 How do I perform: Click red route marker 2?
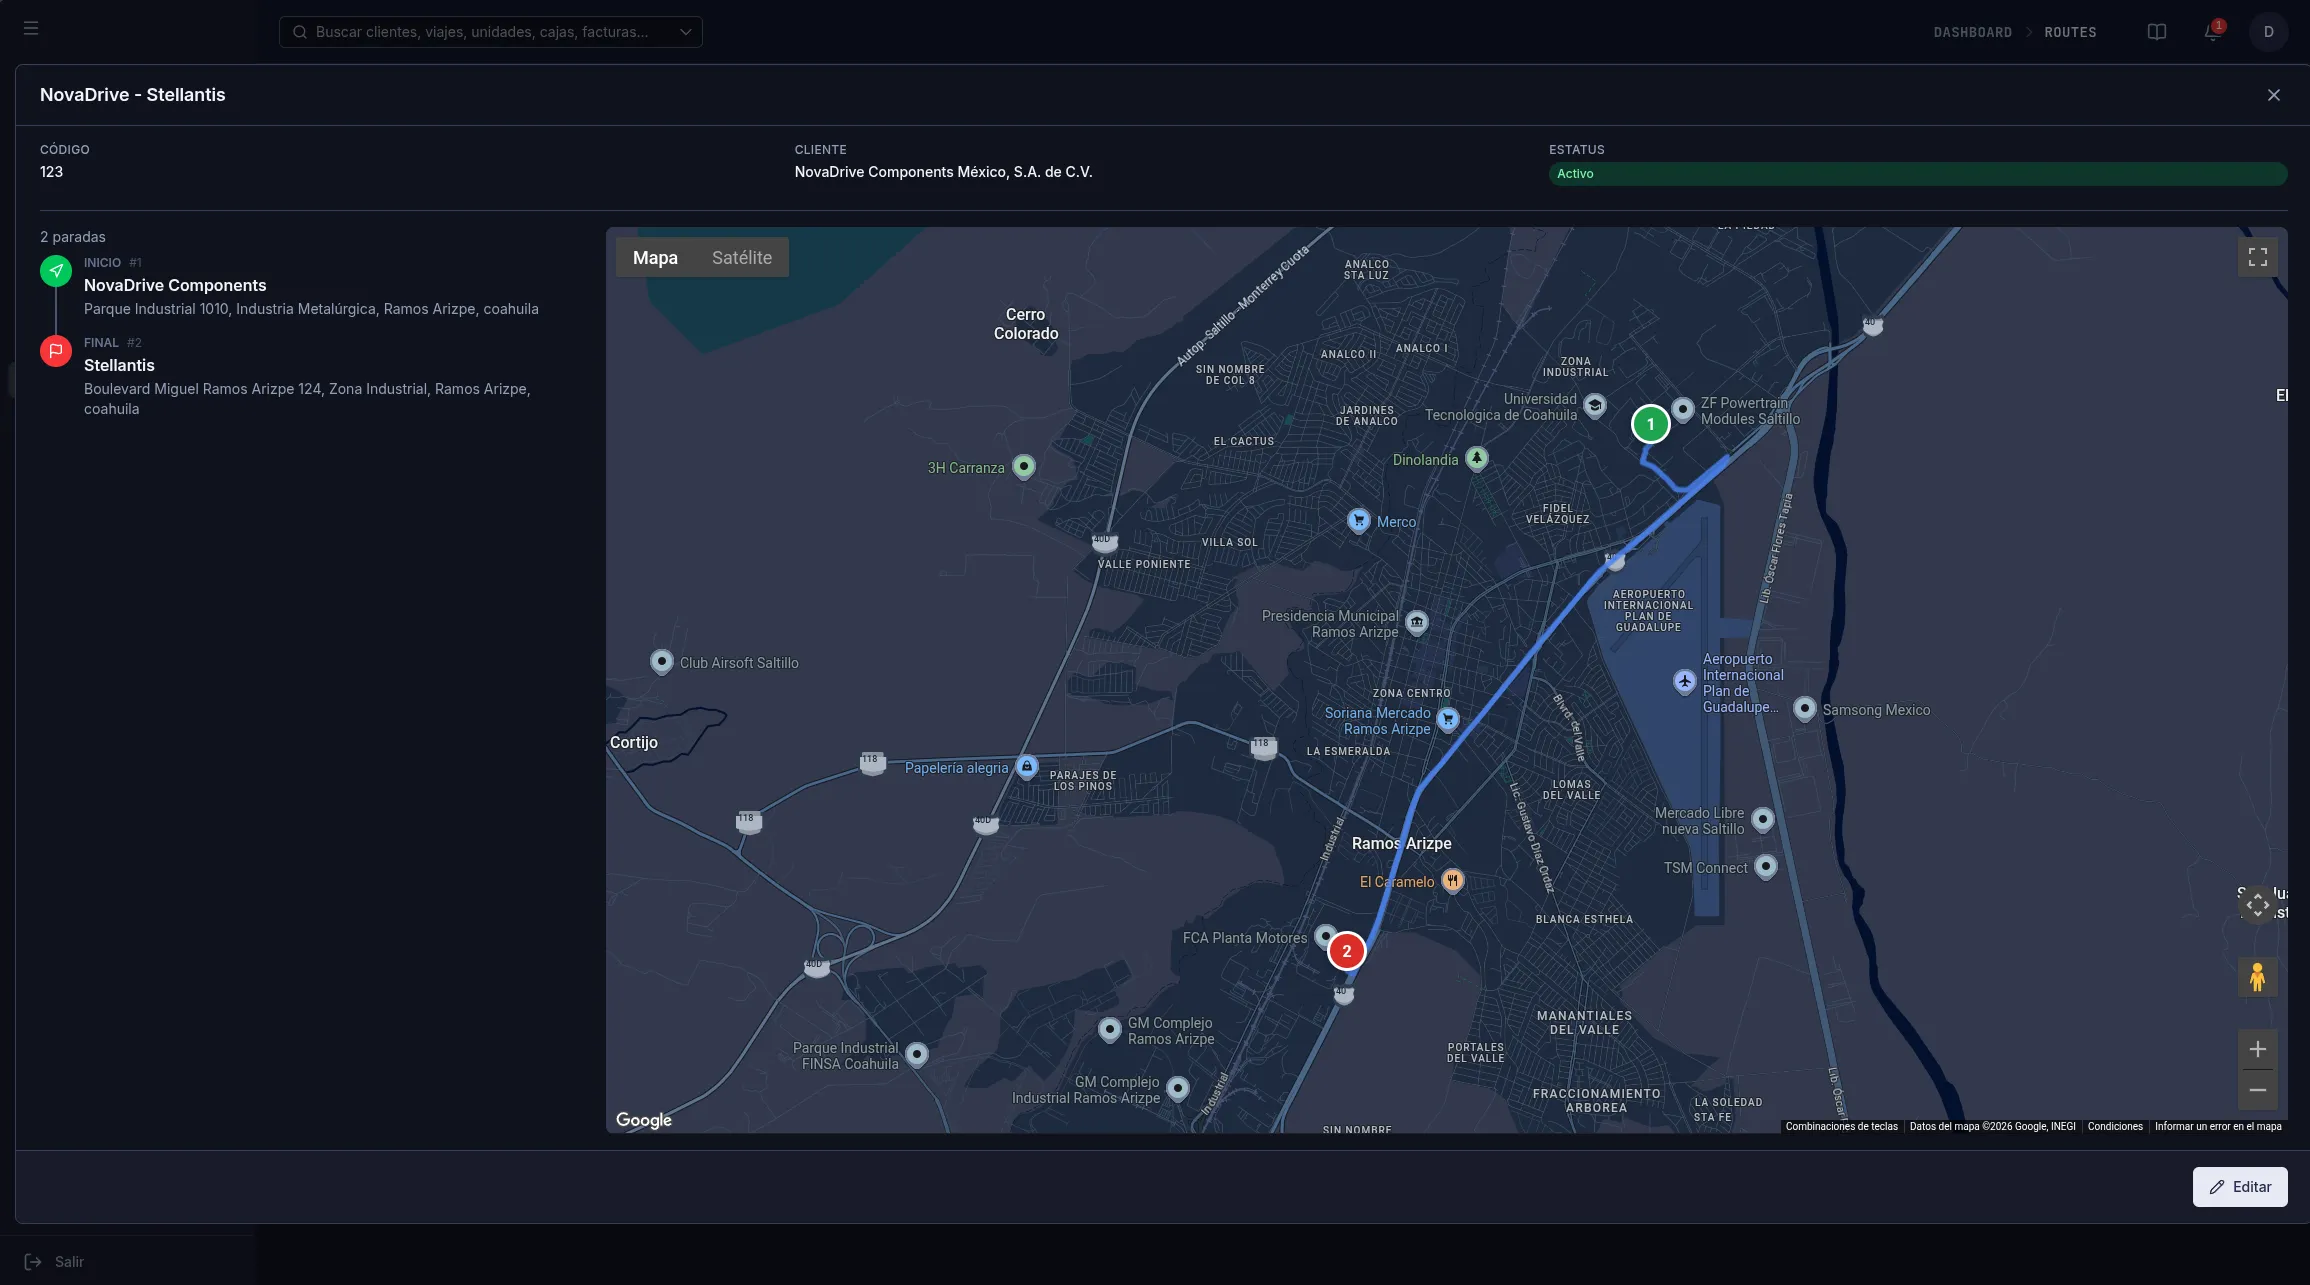point(1346,952)
